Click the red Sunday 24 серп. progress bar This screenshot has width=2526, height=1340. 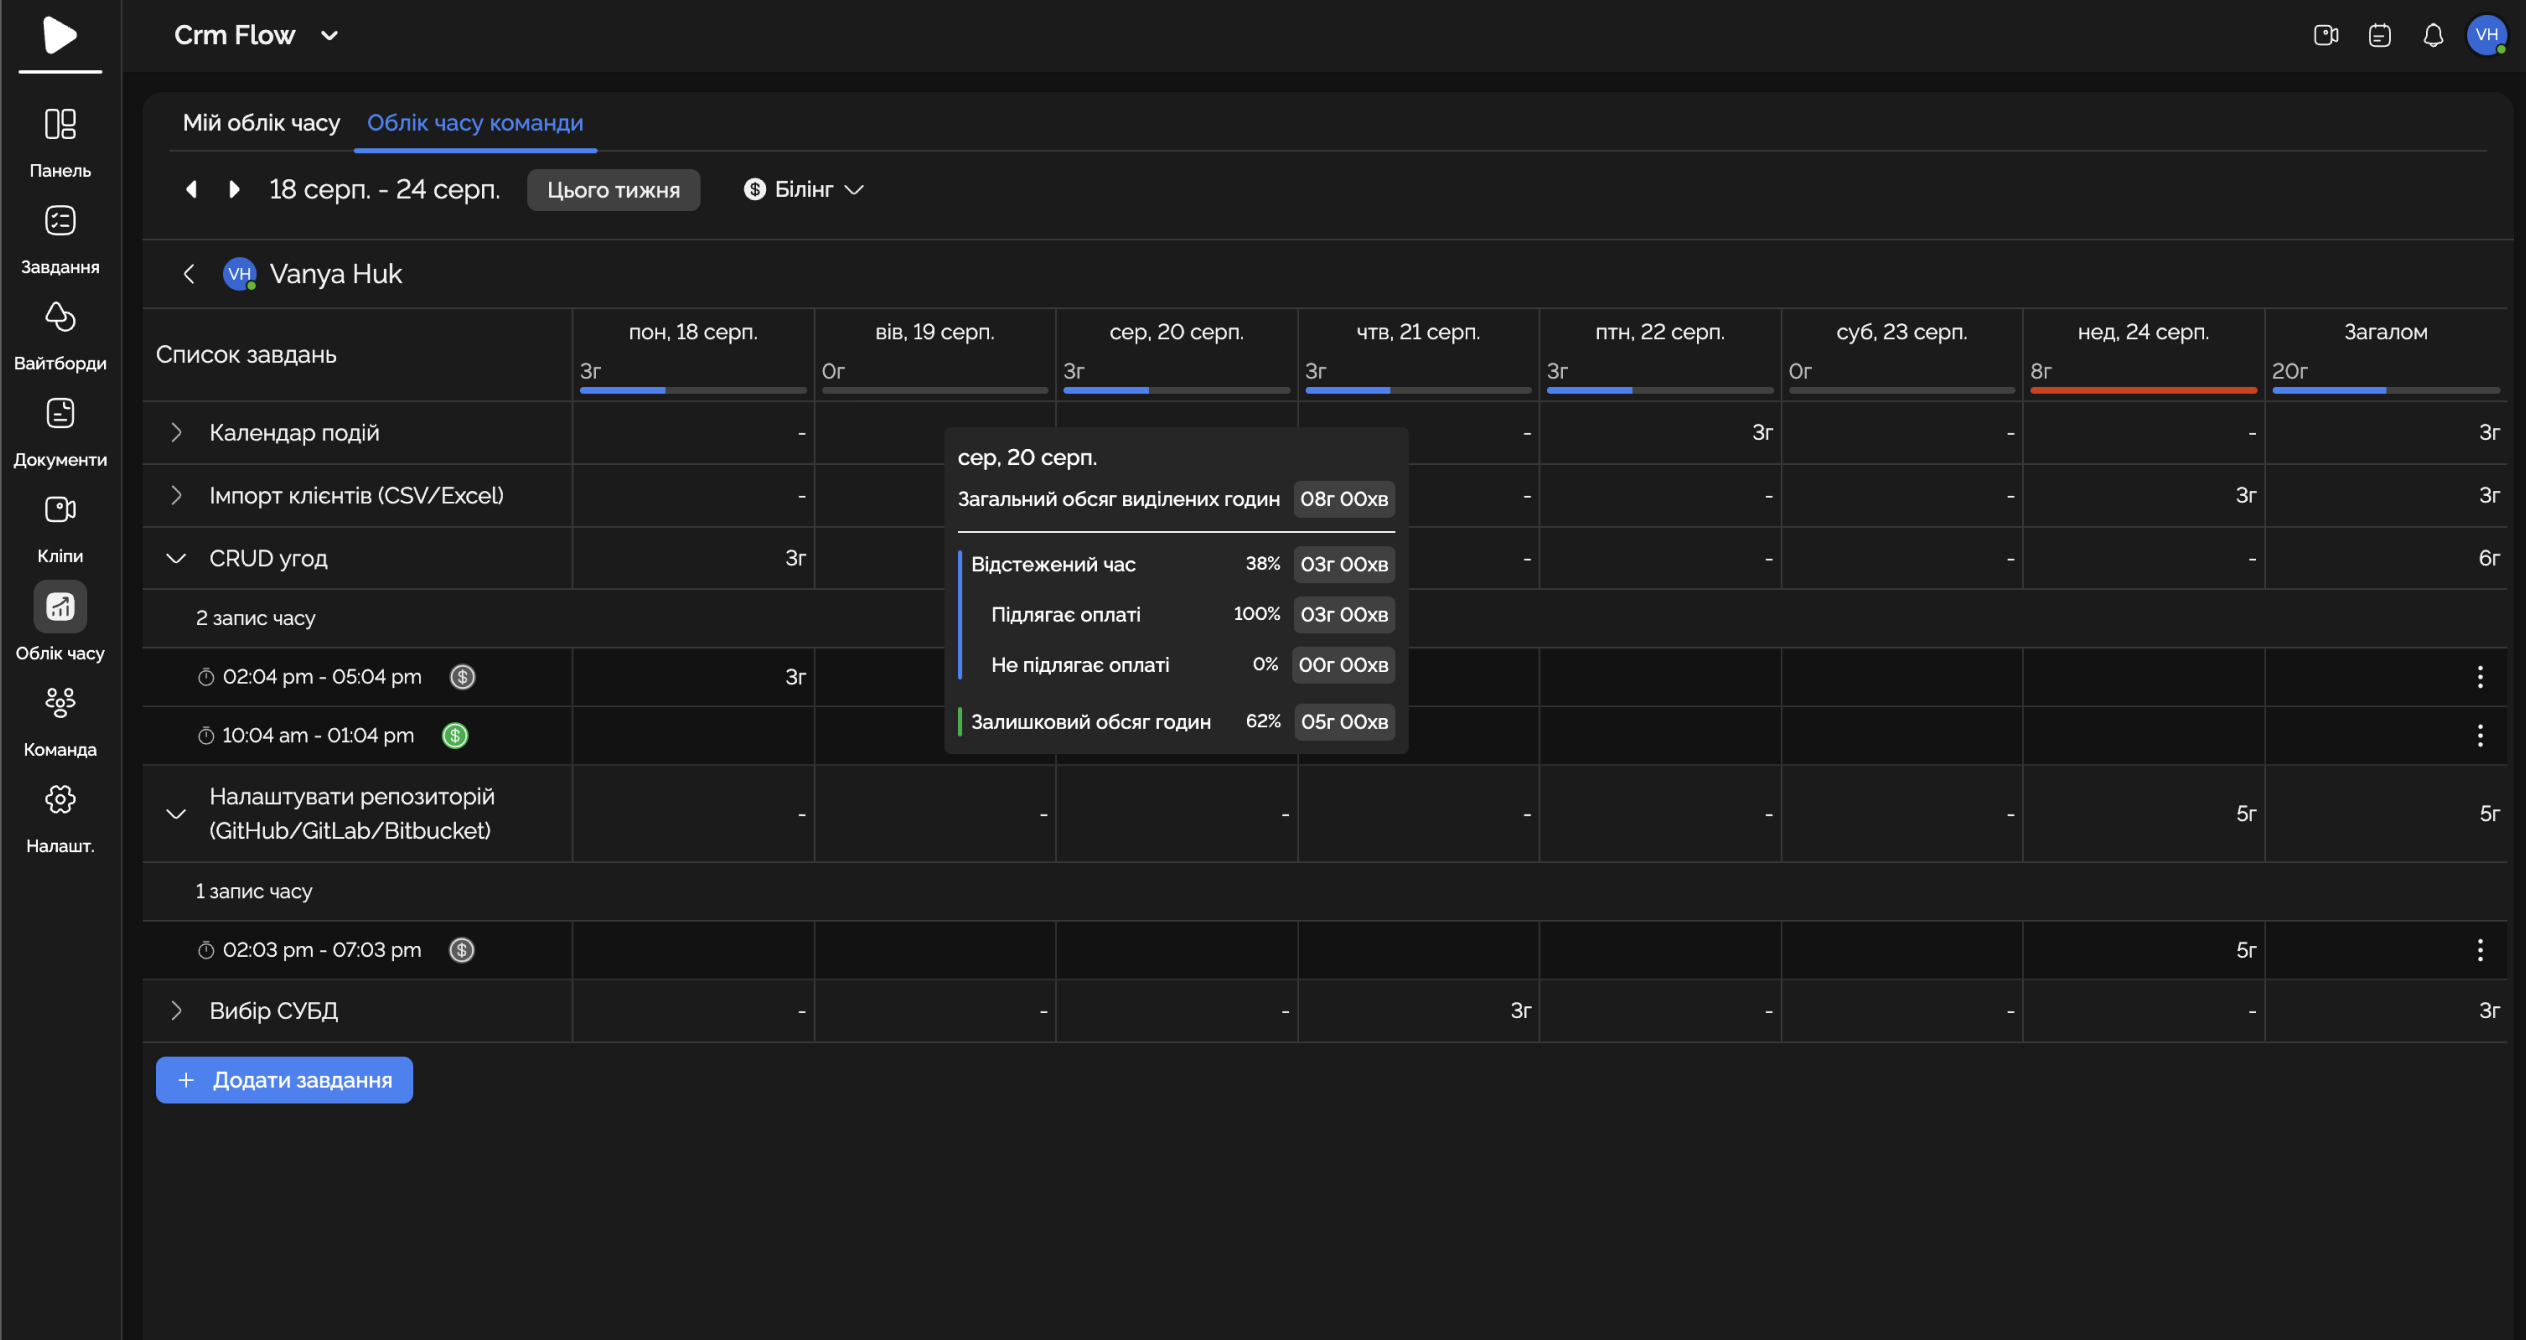(2142, 390)
